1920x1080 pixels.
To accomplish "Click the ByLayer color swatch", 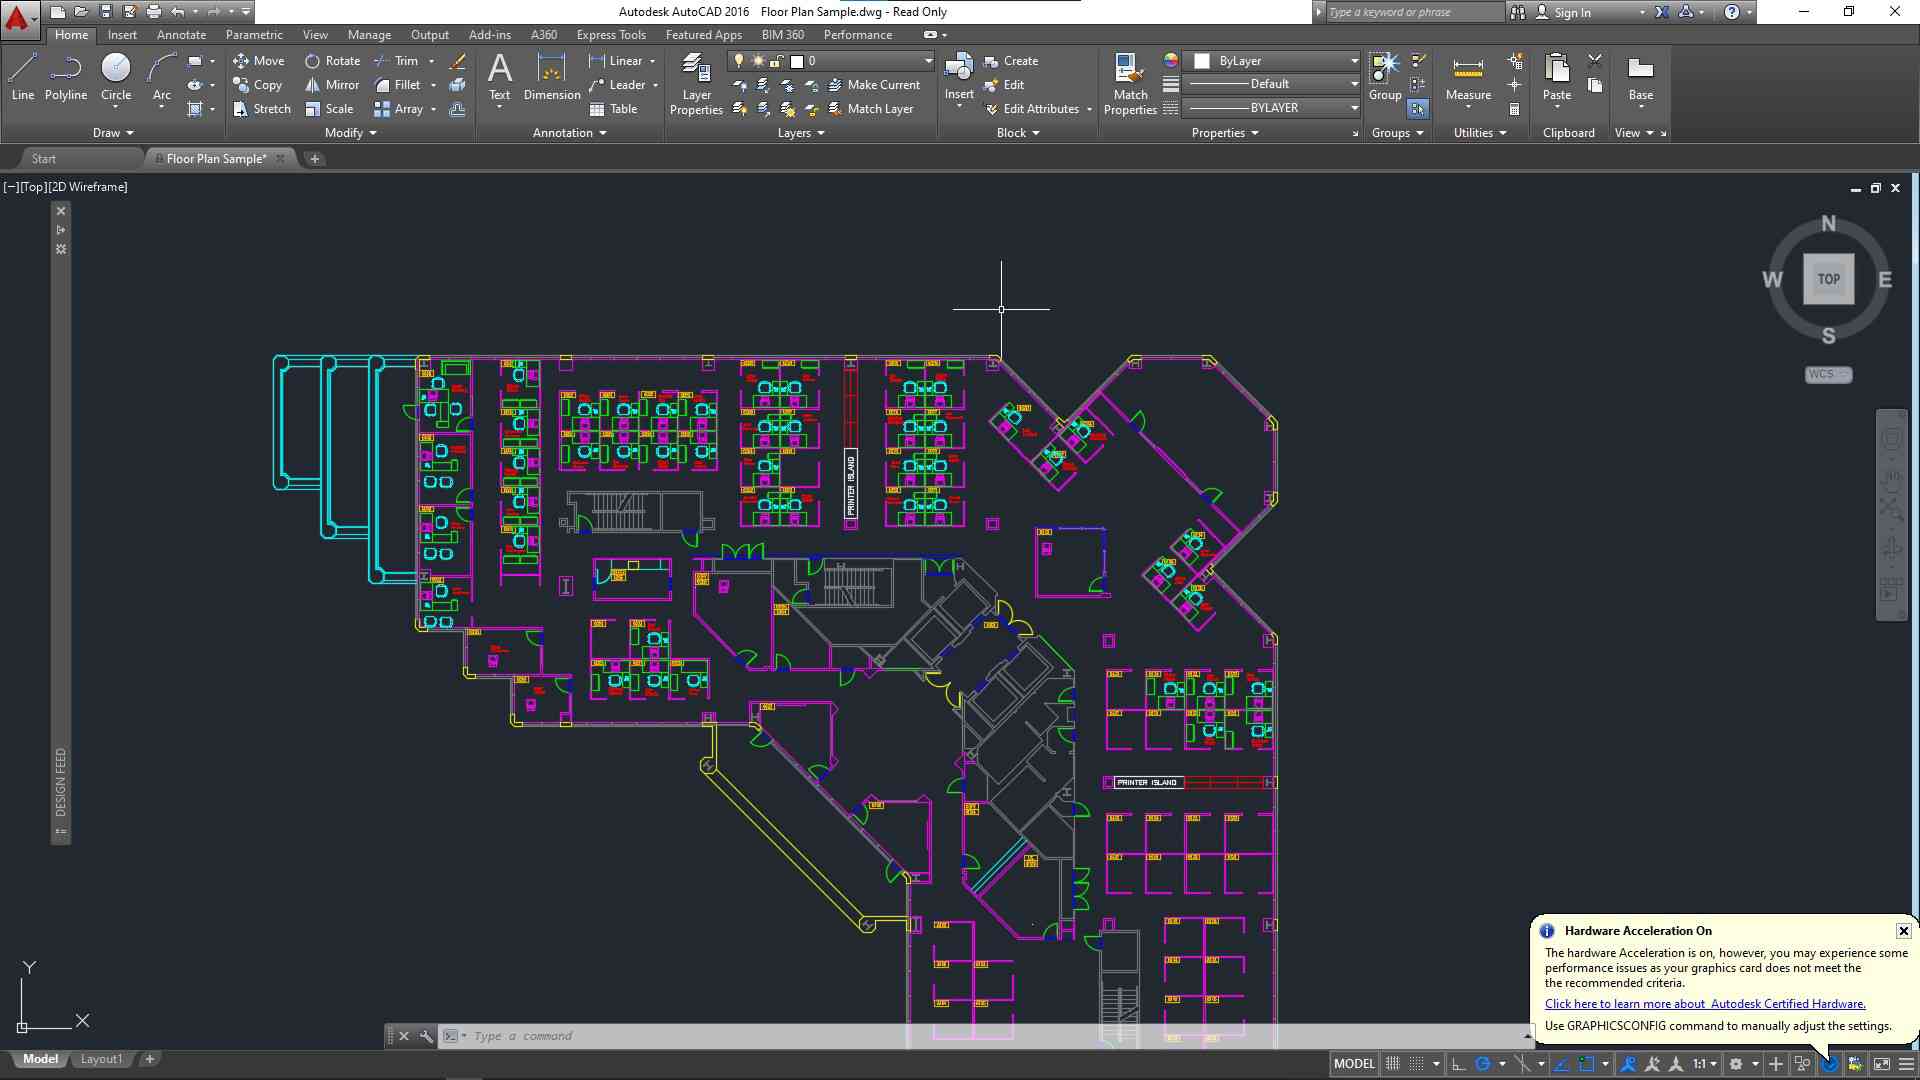I will 1202,61.
